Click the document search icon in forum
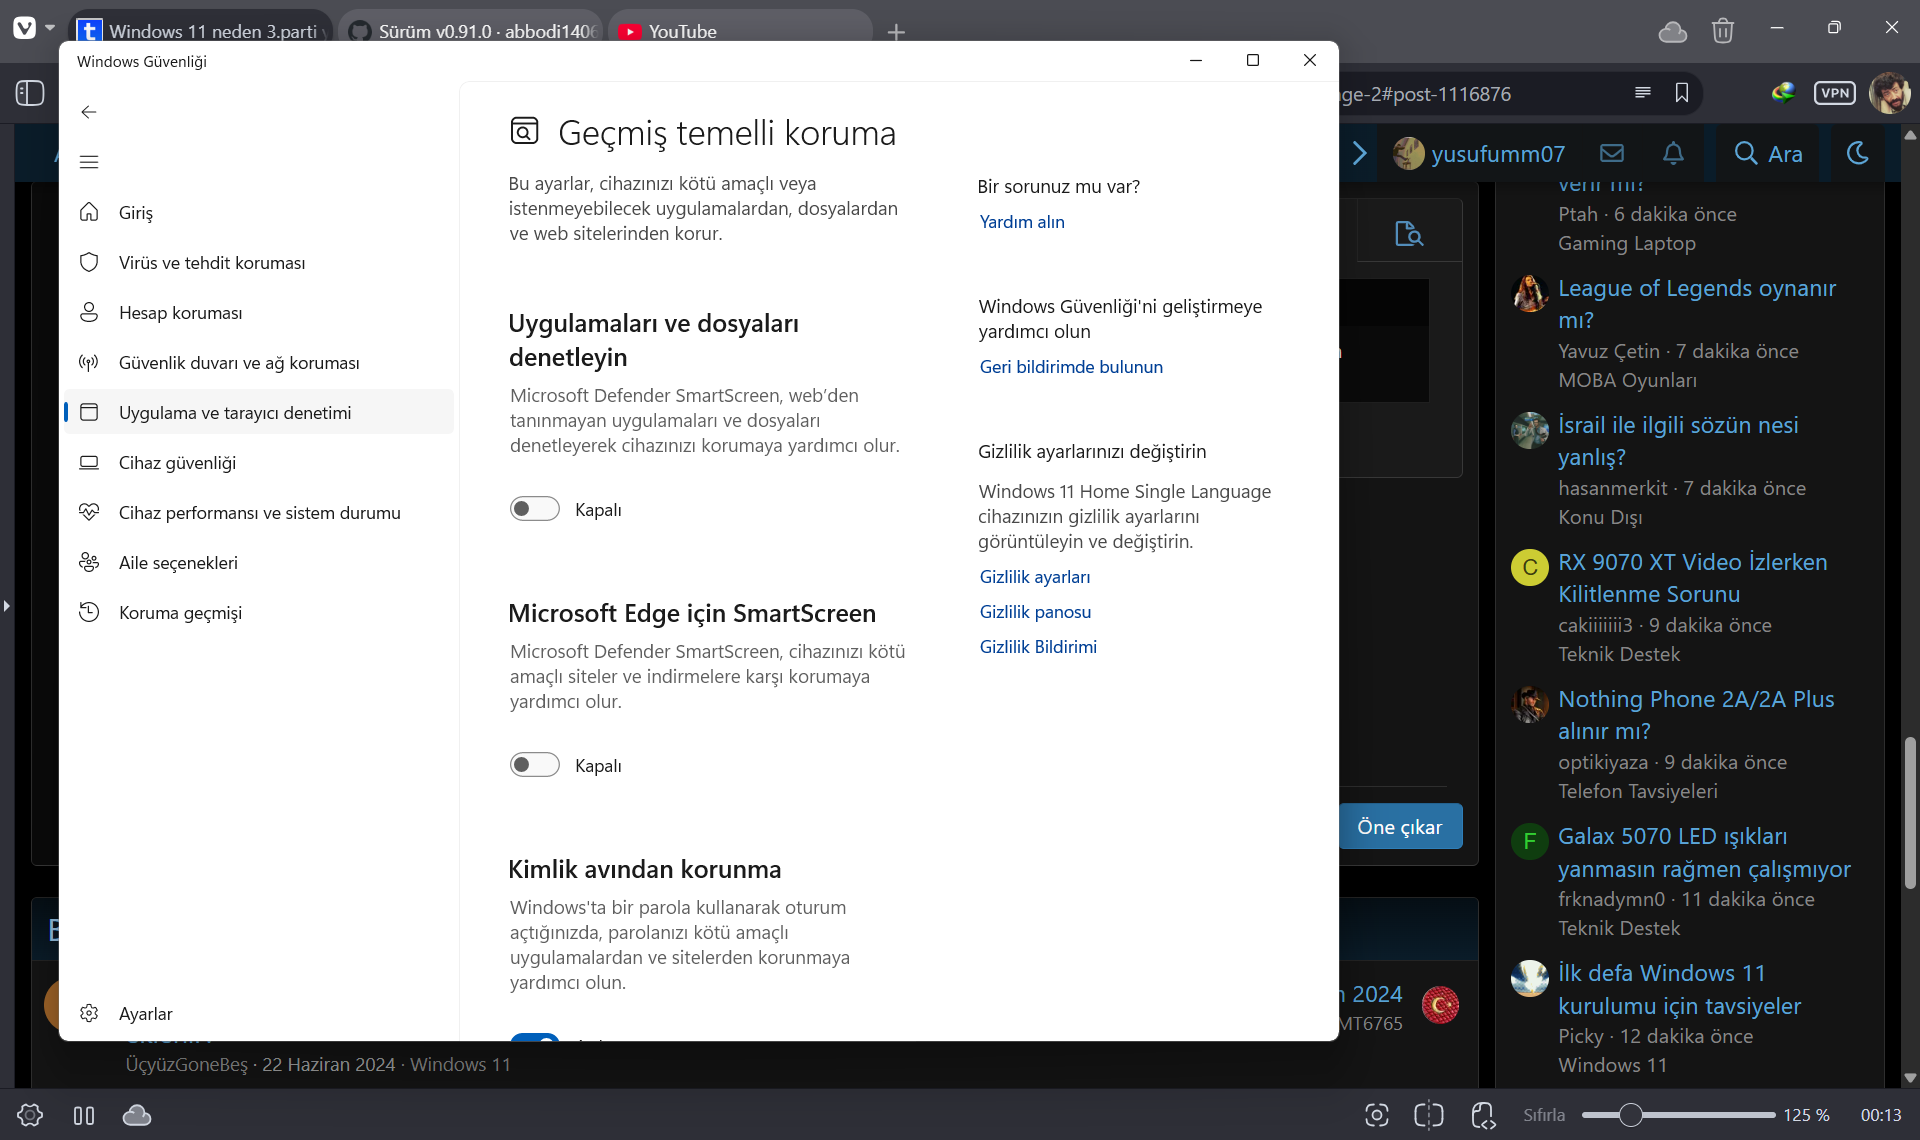Image resolution: width=1920 pixels, height=1140 pixels. coord(1409,233)
